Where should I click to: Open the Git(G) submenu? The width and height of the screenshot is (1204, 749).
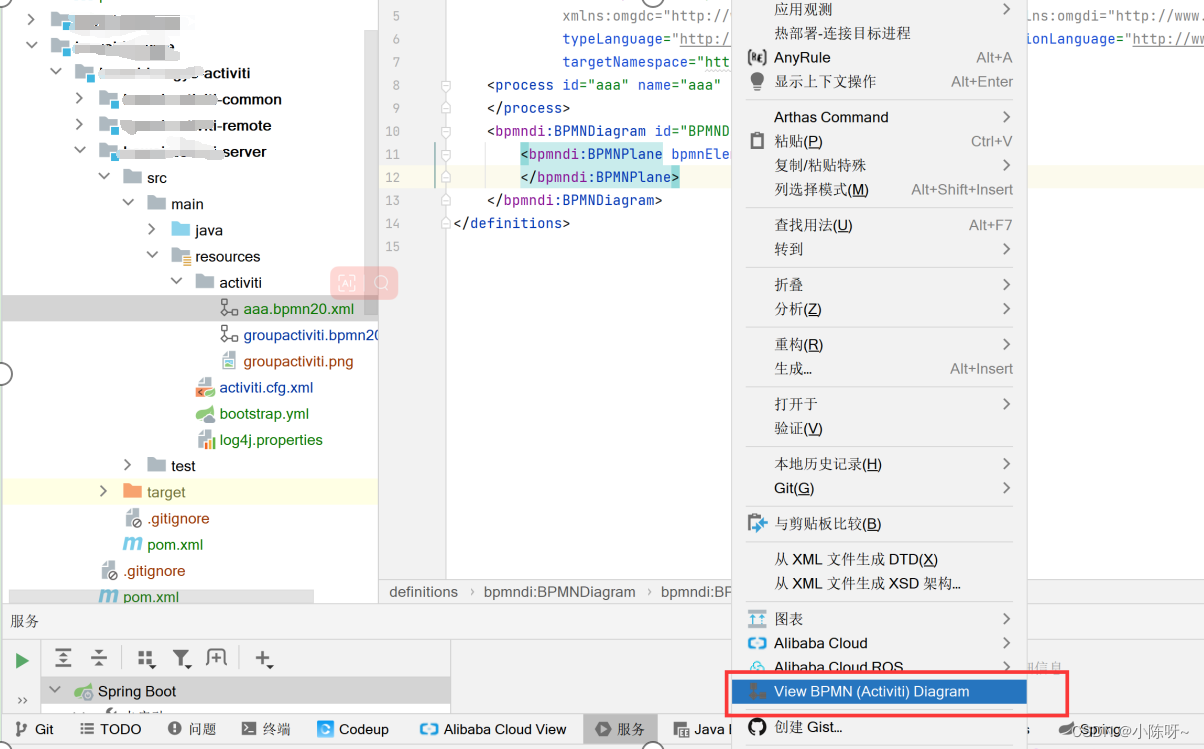coord(879,488)
